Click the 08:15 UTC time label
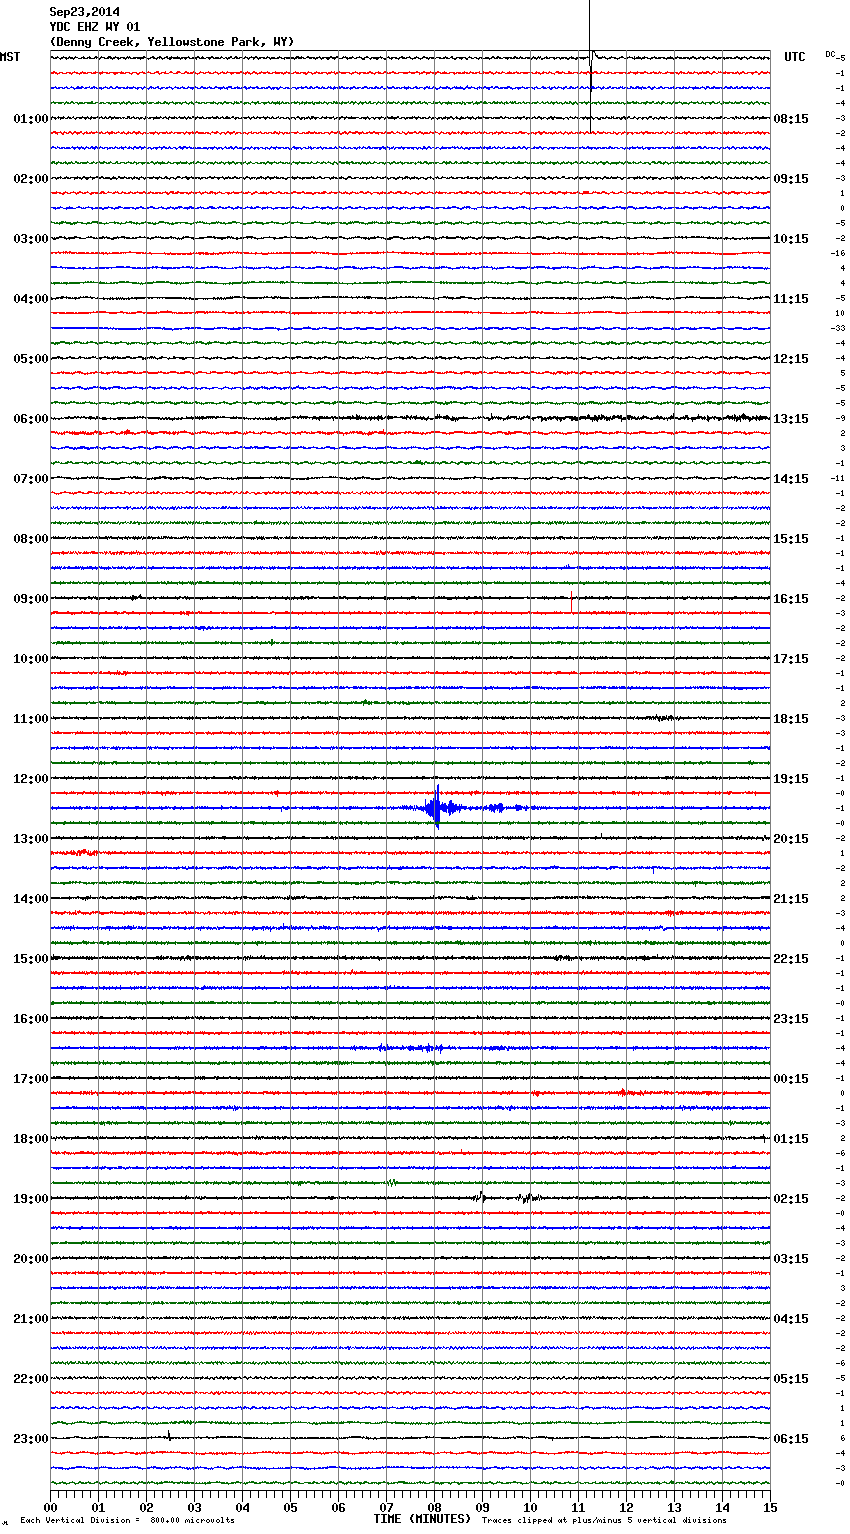Screen dimensions: 850x1534 [791, 119]
